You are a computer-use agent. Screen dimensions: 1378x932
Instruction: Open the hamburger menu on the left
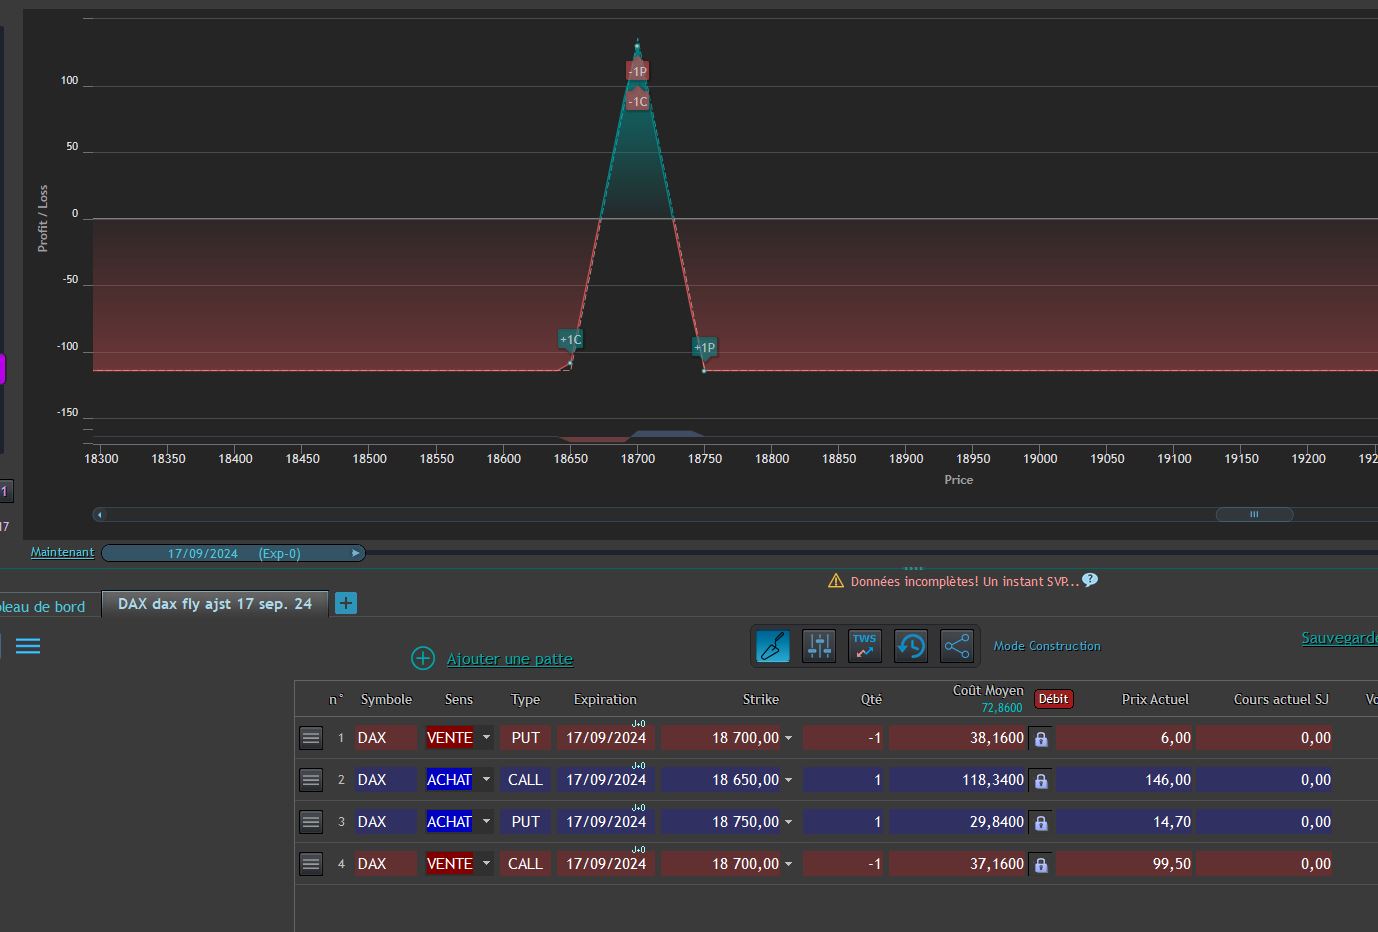[28, 646]
